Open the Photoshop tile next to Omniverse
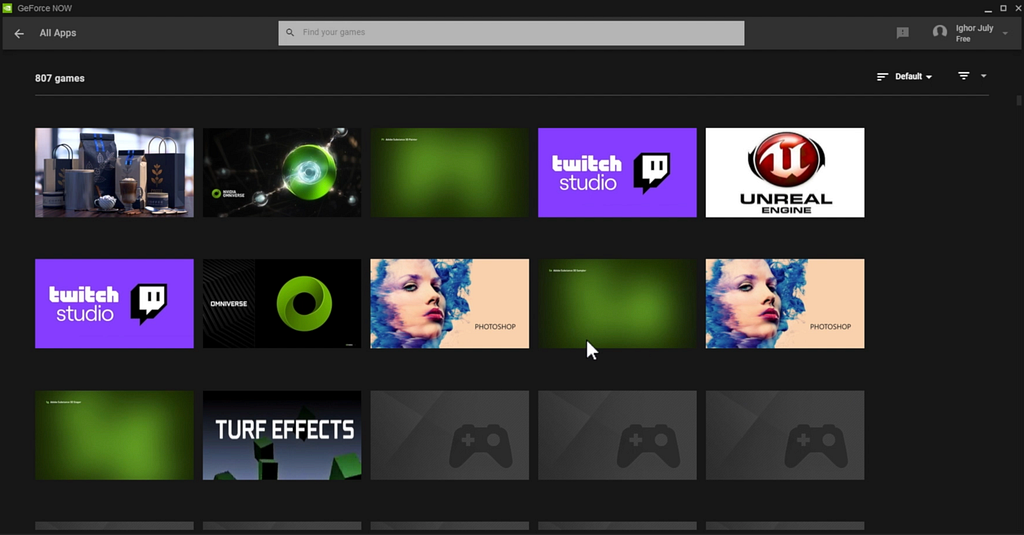The image size is (1024, 535). pyautogui.click(x=450, y=304)
